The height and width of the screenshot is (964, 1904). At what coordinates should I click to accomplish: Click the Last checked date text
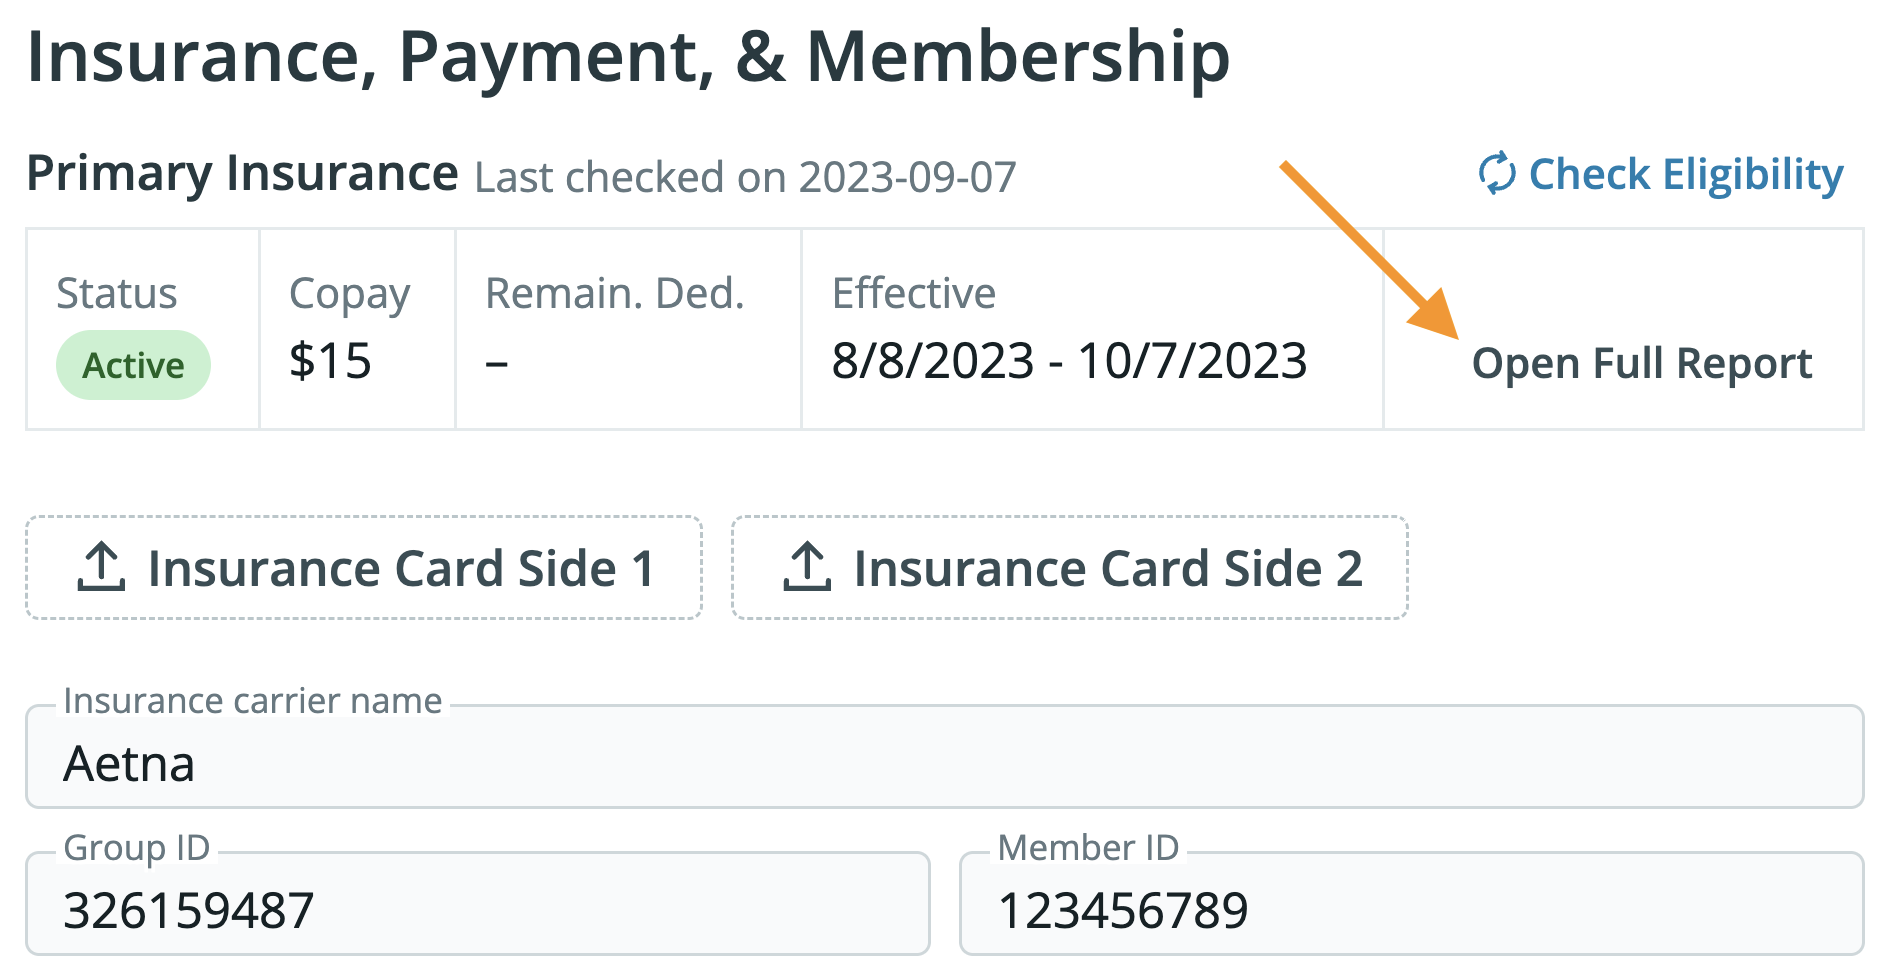click(x=745, y=177)
